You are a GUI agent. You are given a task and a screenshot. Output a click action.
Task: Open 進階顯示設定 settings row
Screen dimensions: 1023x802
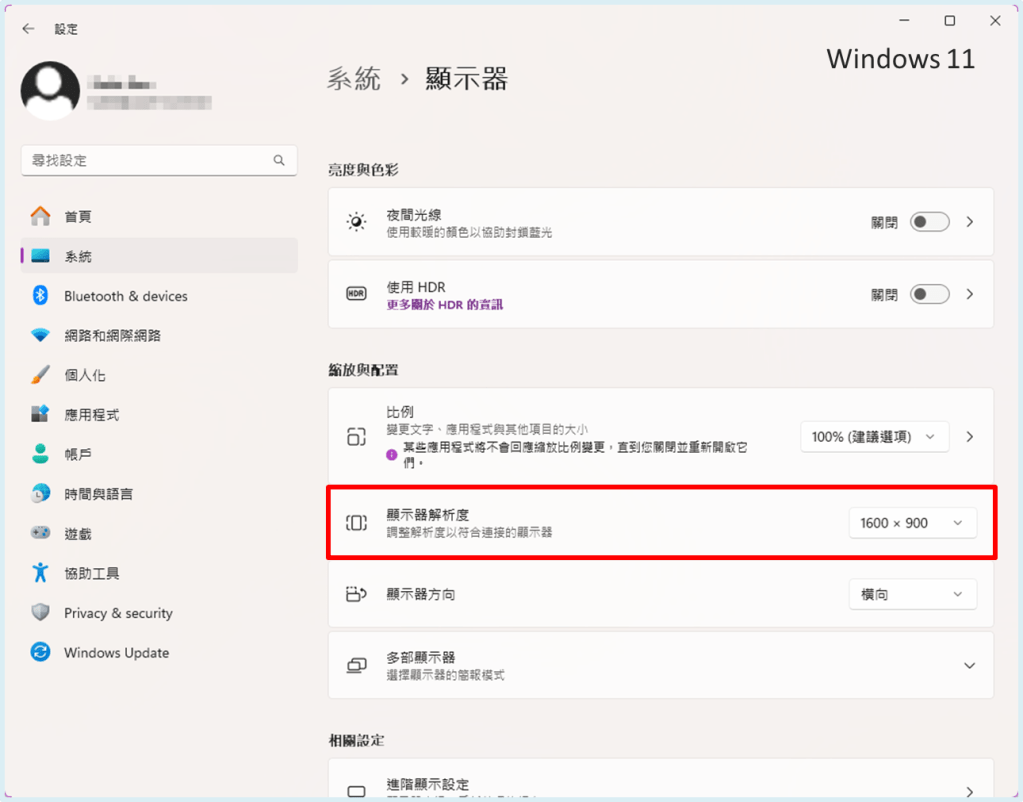[x=660, y=786]
